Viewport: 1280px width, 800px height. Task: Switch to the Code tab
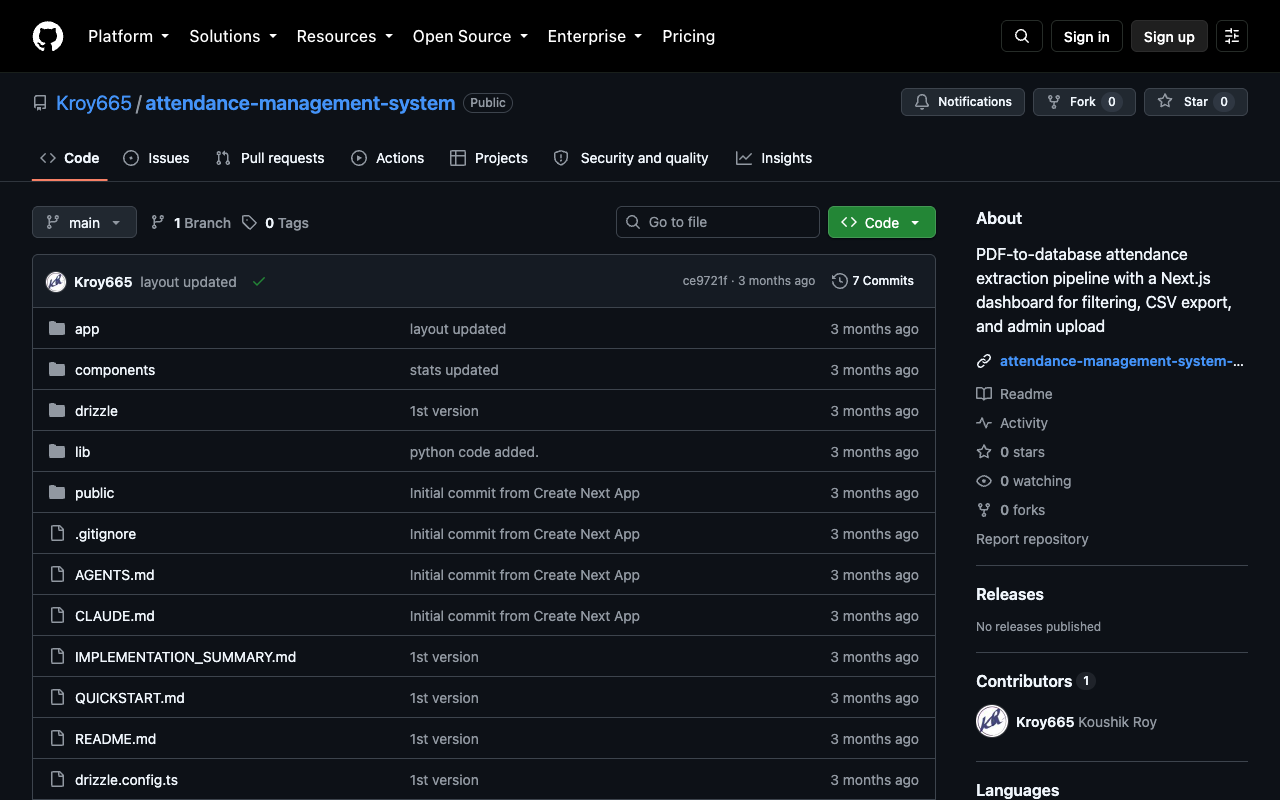tap(70, 158)
